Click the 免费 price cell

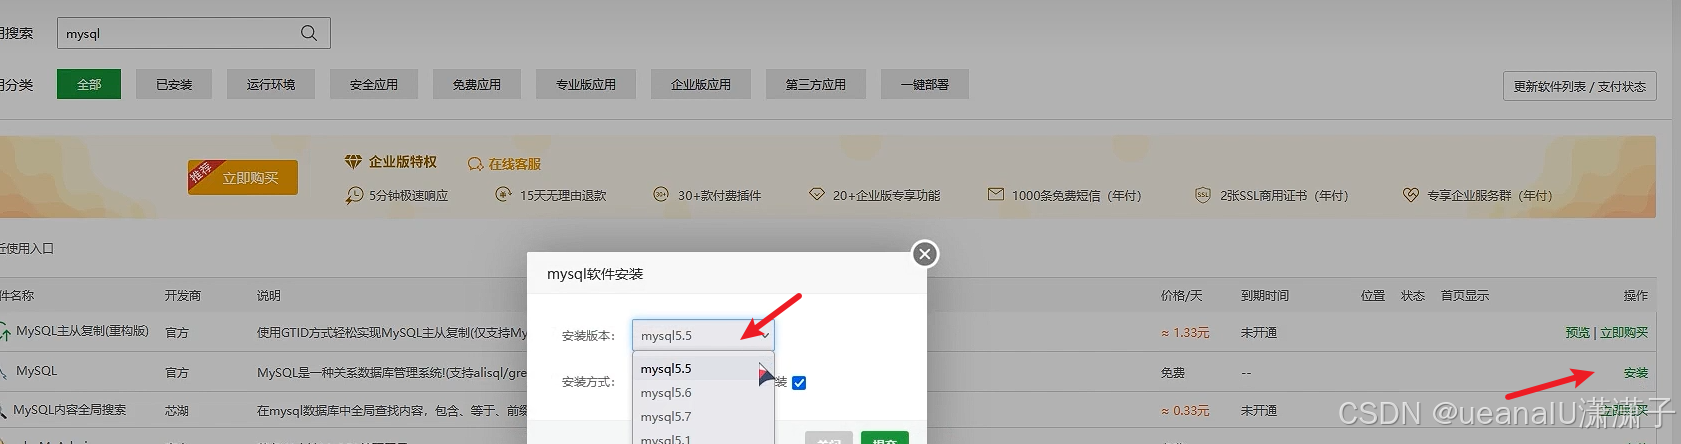click(x=1173, y=372)
